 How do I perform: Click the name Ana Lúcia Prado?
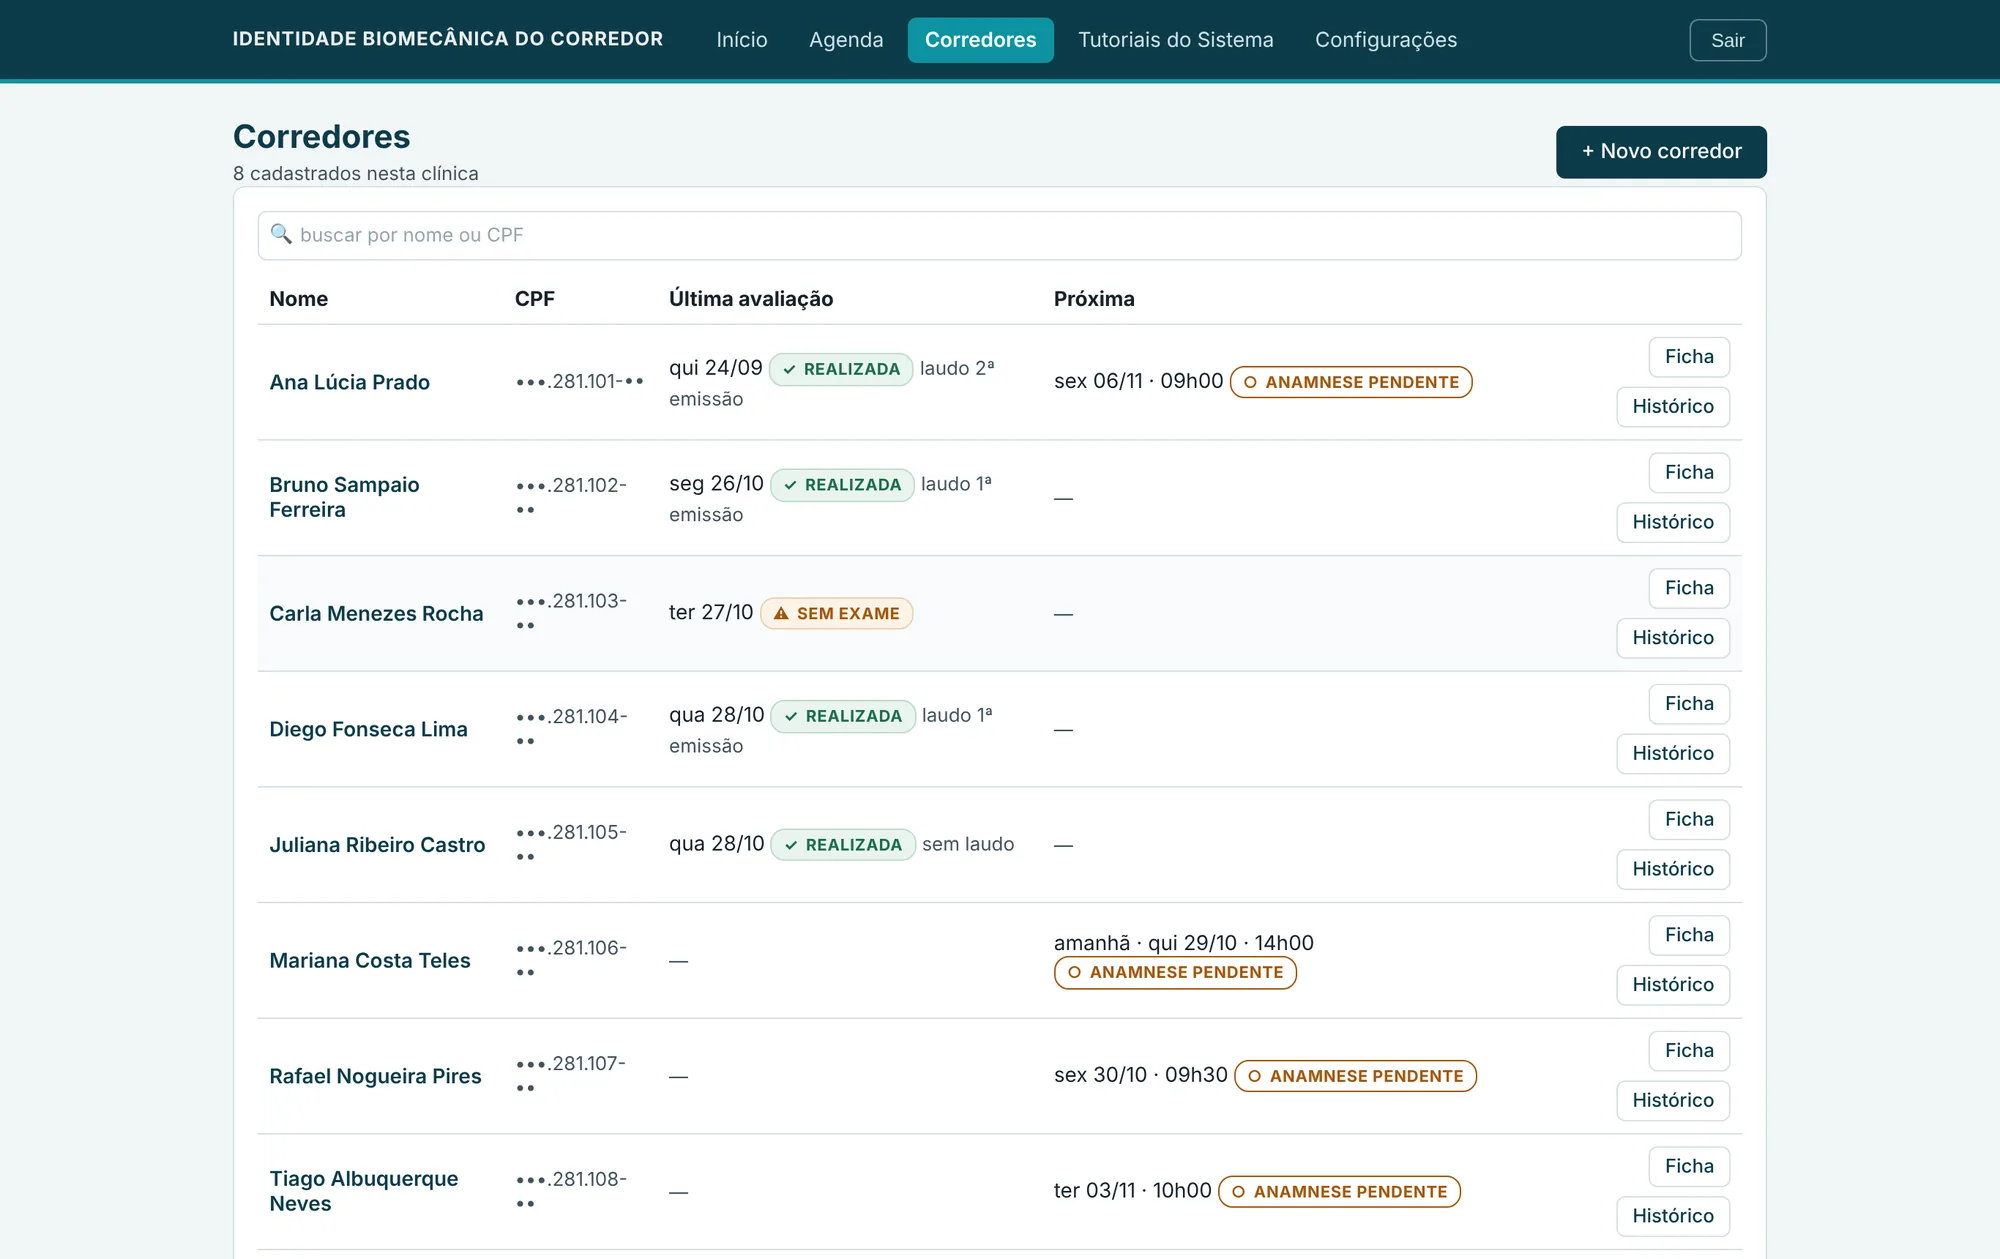pyautogui.click(x=349, y=382)
